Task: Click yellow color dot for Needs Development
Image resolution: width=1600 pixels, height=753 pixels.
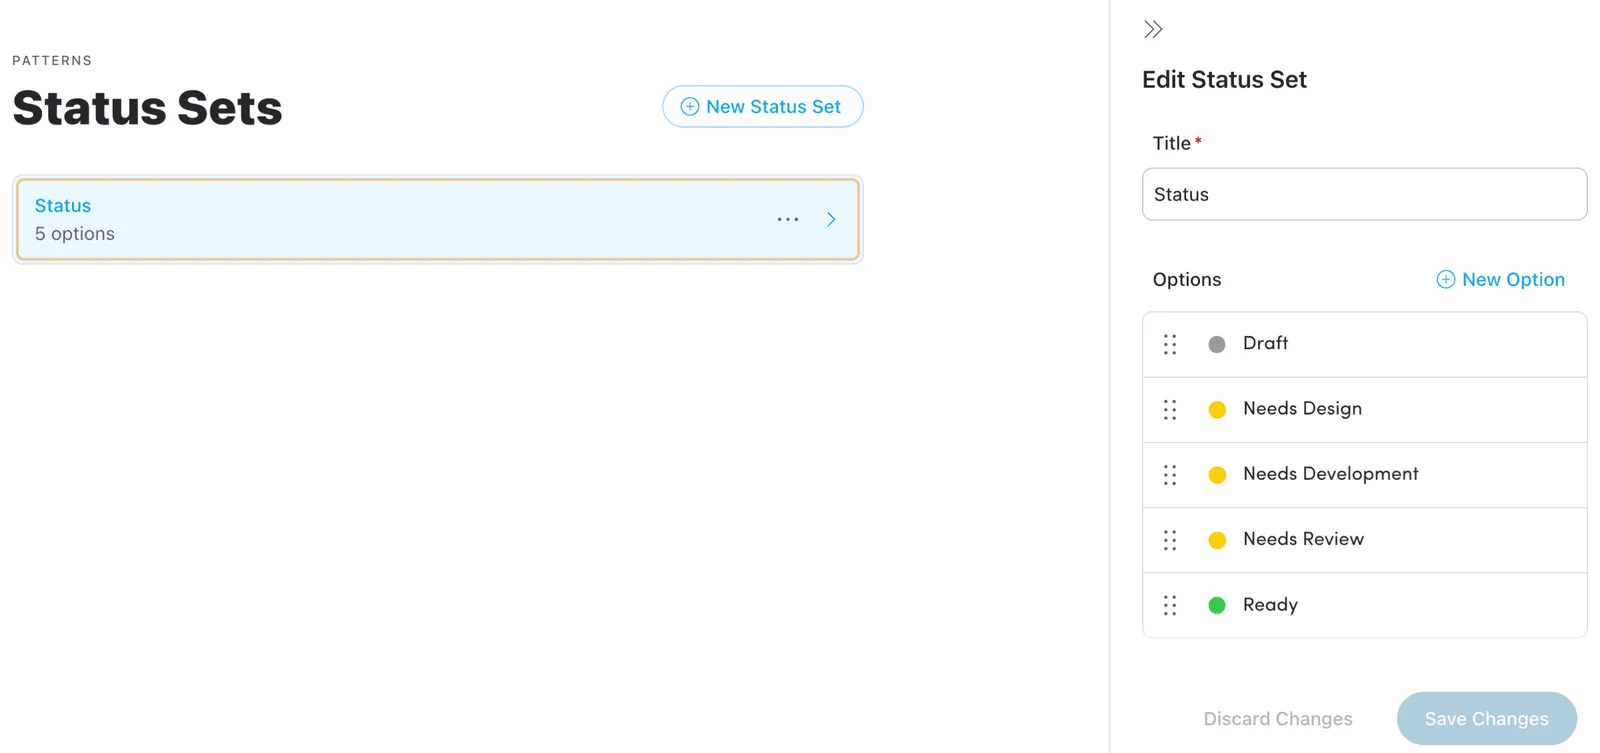Action: click(x=1217, y=475)
